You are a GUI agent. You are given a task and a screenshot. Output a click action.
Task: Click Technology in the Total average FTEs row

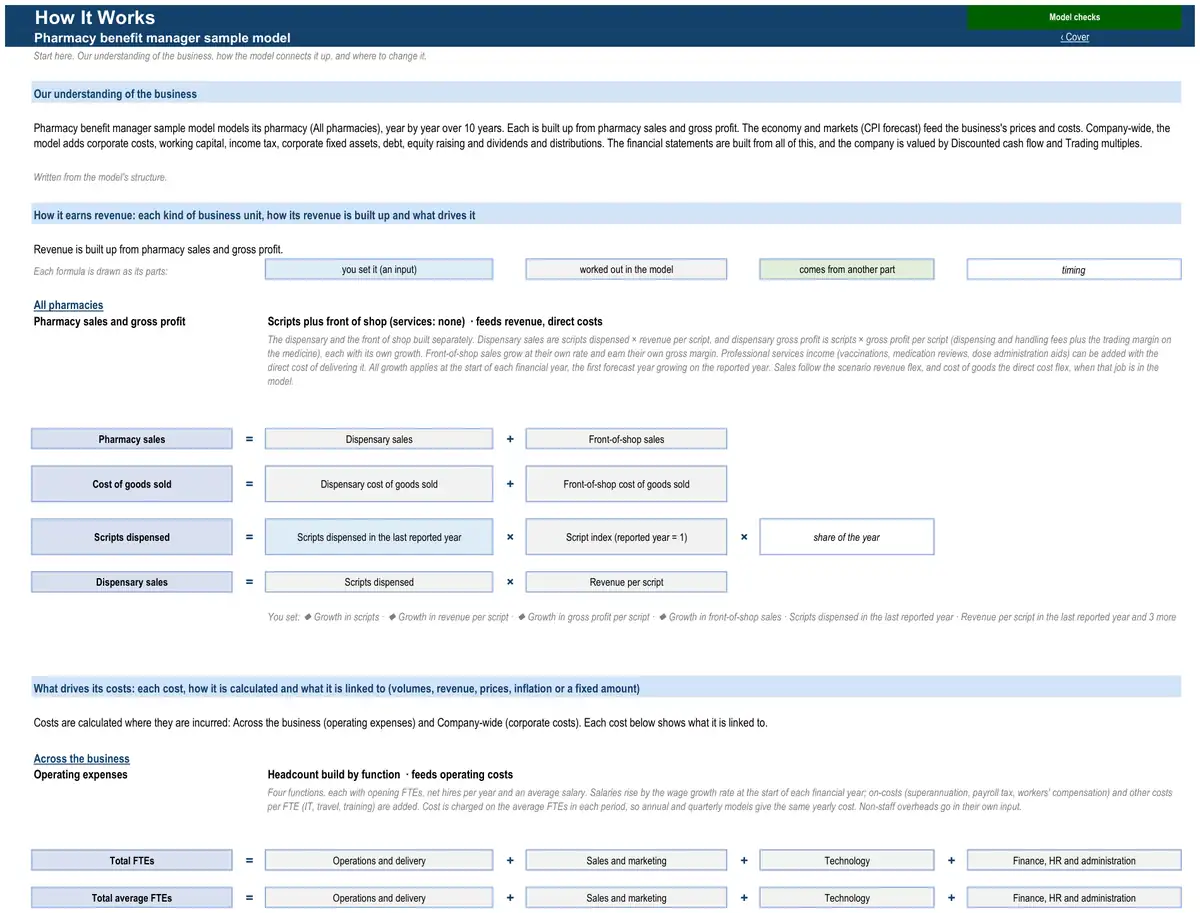pyautogui.click(x=847, y=898)
